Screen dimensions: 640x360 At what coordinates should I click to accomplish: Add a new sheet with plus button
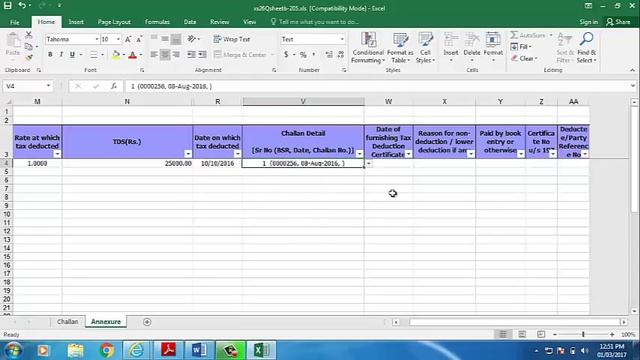(x=147, y=322)
